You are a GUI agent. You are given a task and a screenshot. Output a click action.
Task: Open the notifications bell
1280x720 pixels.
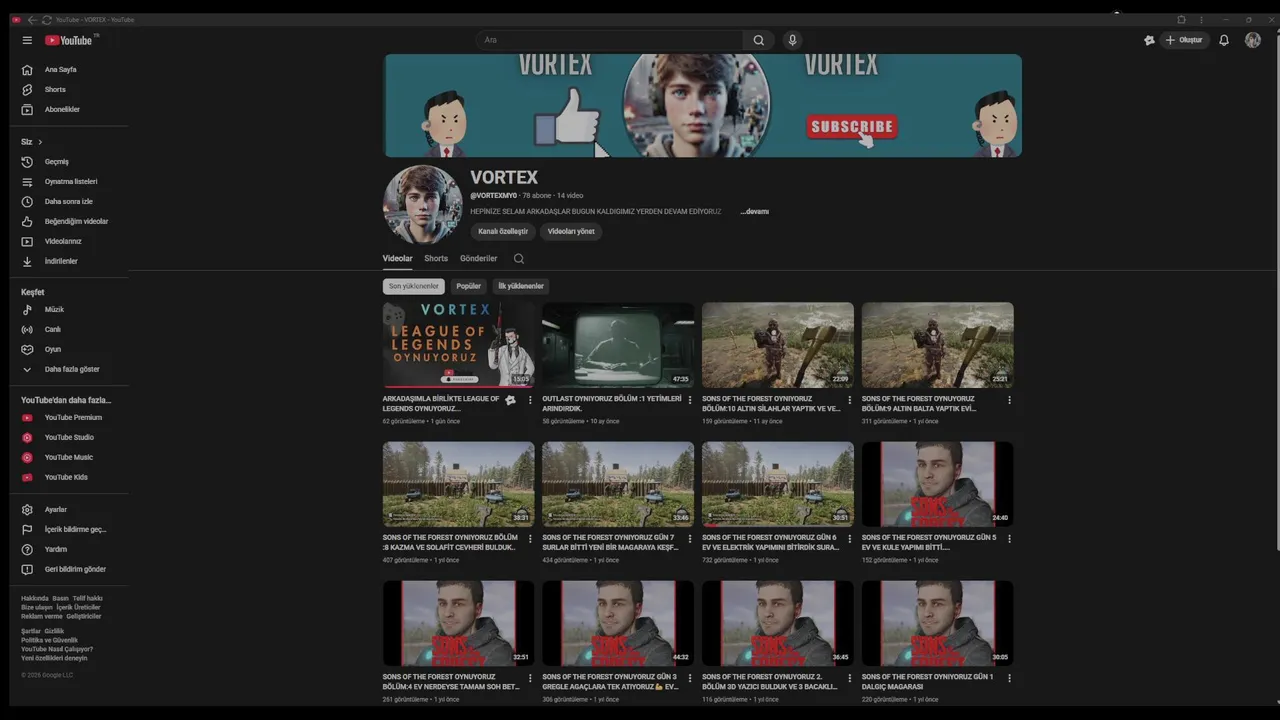(x=1223, y=40)
